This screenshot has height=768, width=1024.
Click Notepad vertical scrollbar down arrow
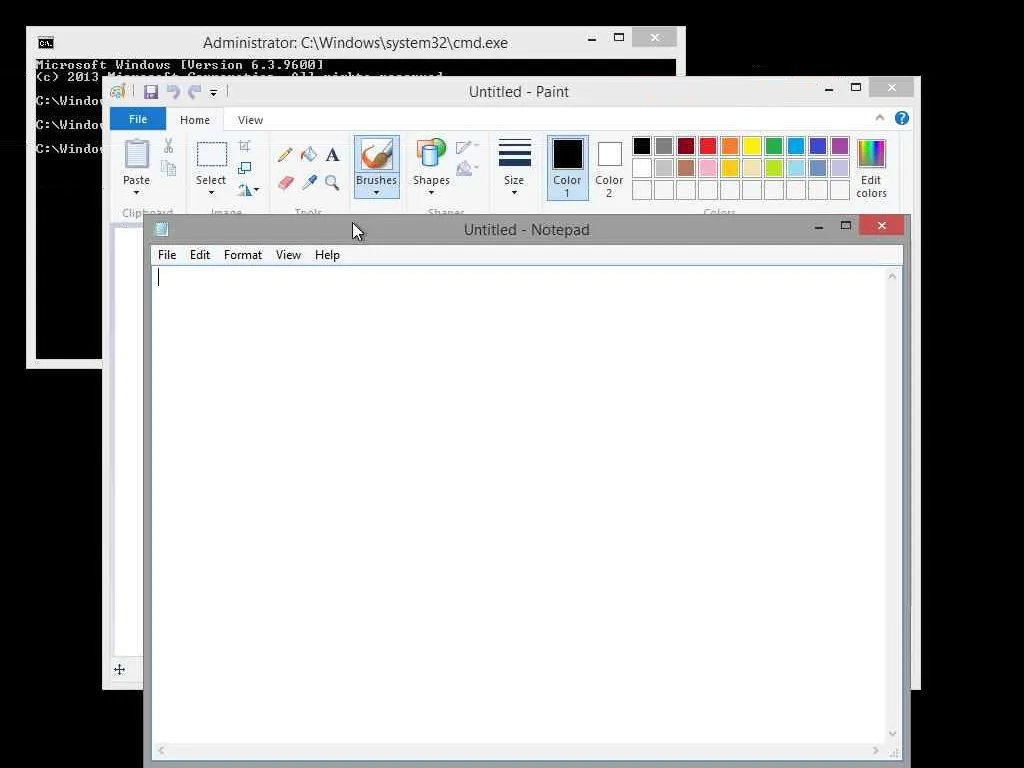[893, 734]
